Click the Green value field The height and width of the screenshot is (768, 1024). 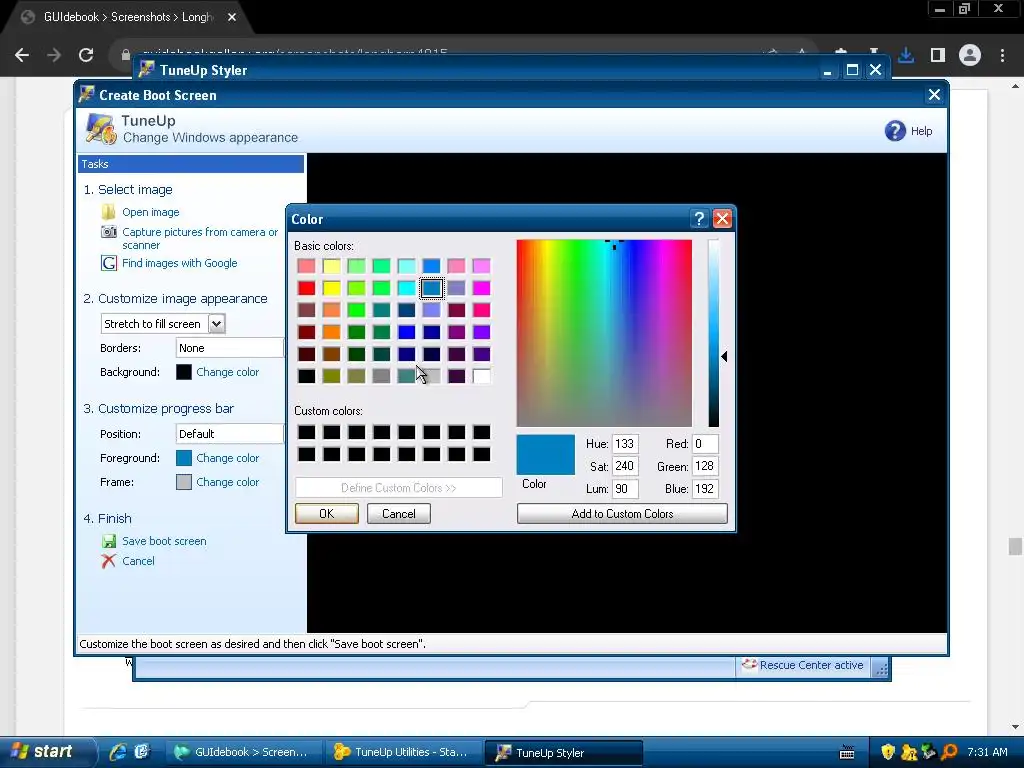click(705, 466)
